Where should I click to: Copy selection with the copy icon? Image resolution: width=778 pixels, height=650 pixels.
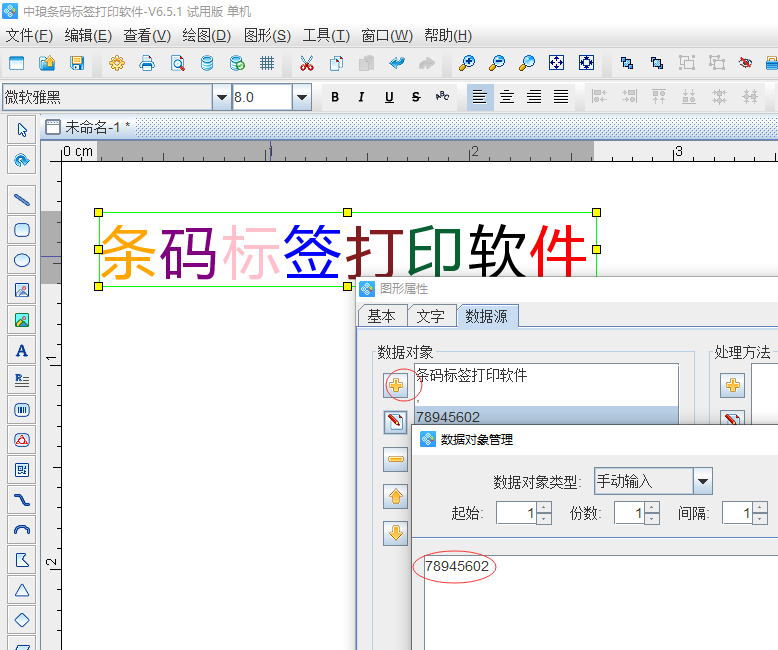pos(336,63)
